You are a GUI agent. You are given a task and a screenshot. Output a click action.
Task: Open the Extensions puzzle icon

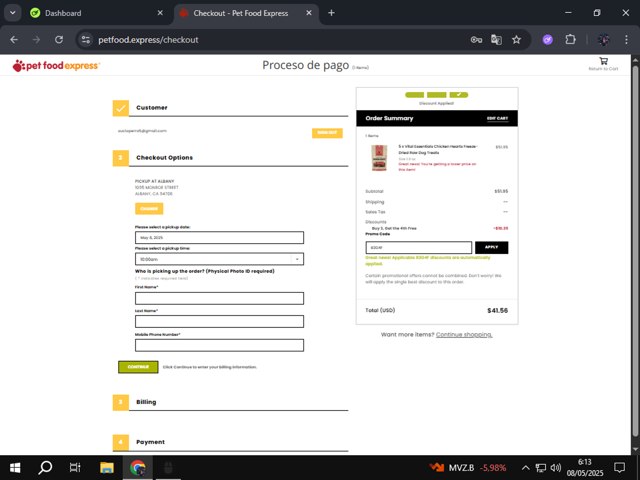pos(570,40)
